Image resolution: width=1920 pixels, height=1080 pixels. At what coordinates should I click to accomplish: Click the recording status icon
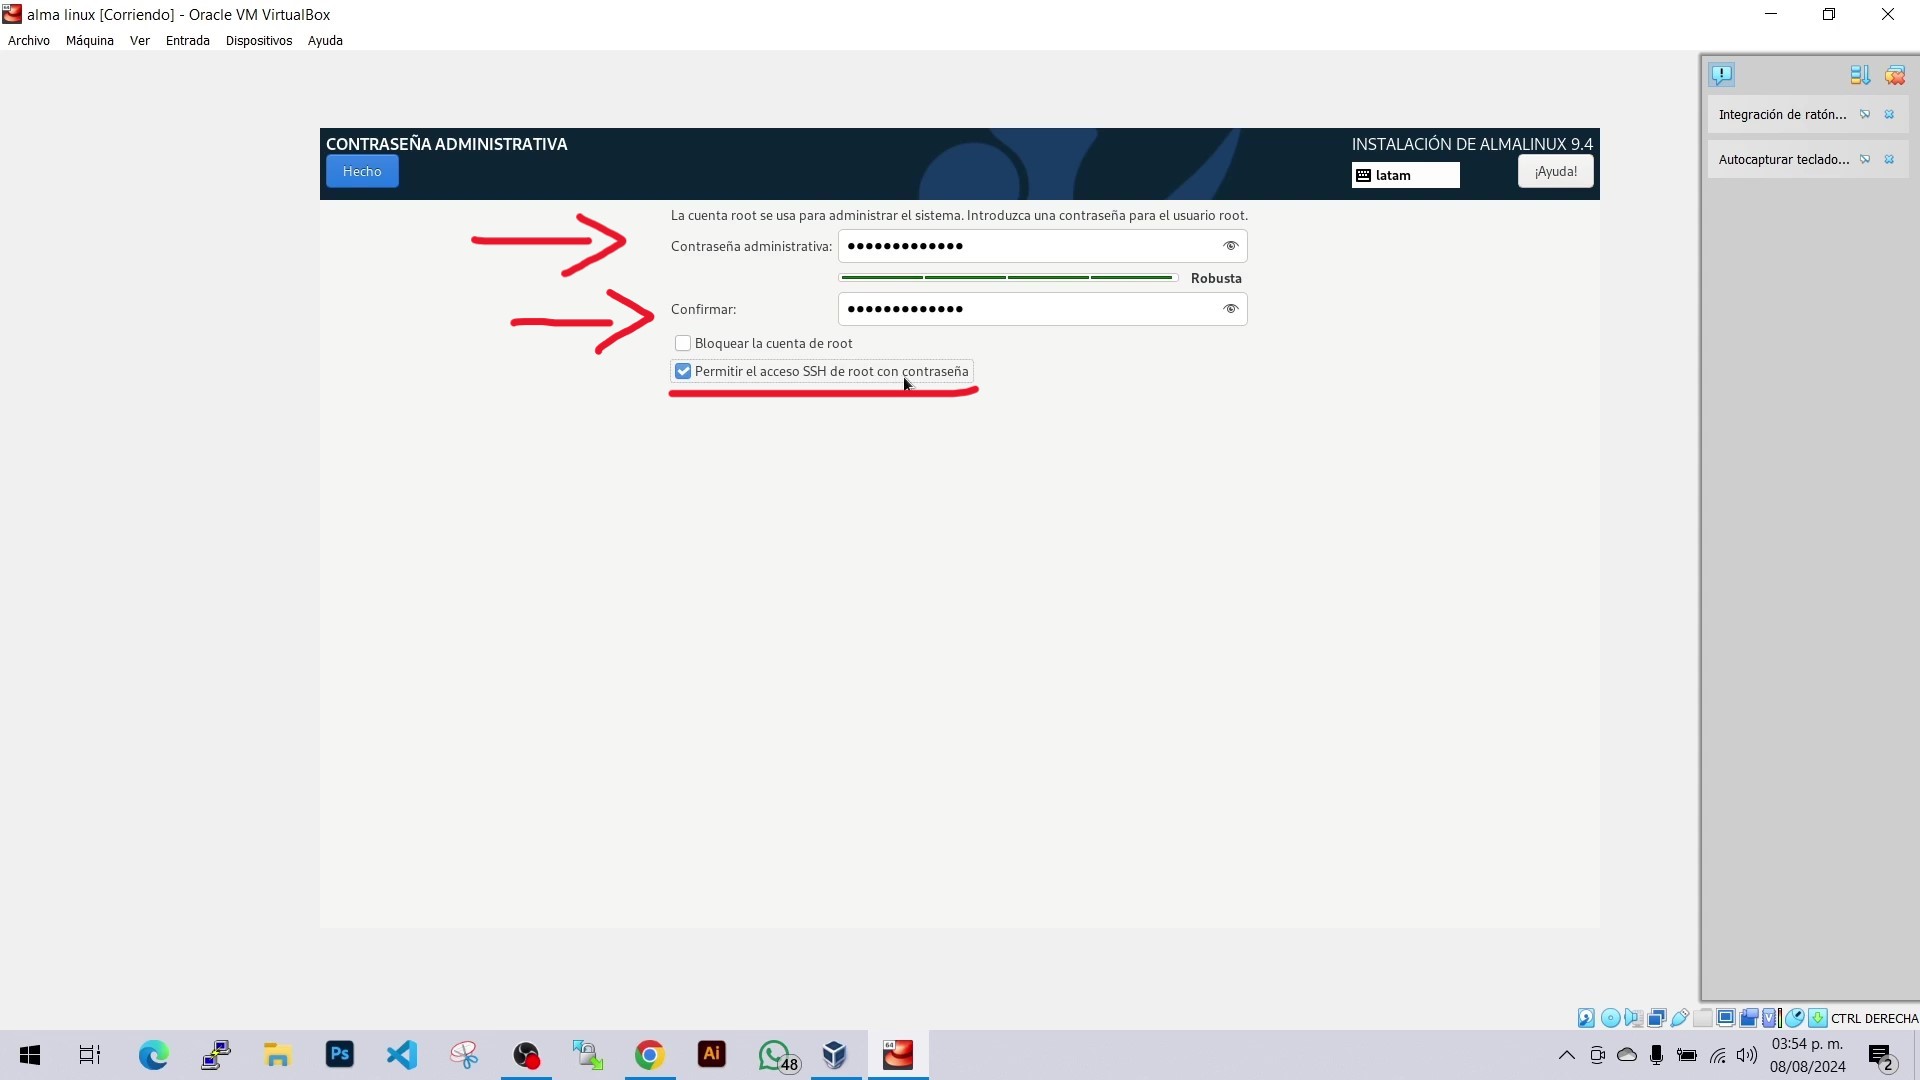(1748, 1018)
